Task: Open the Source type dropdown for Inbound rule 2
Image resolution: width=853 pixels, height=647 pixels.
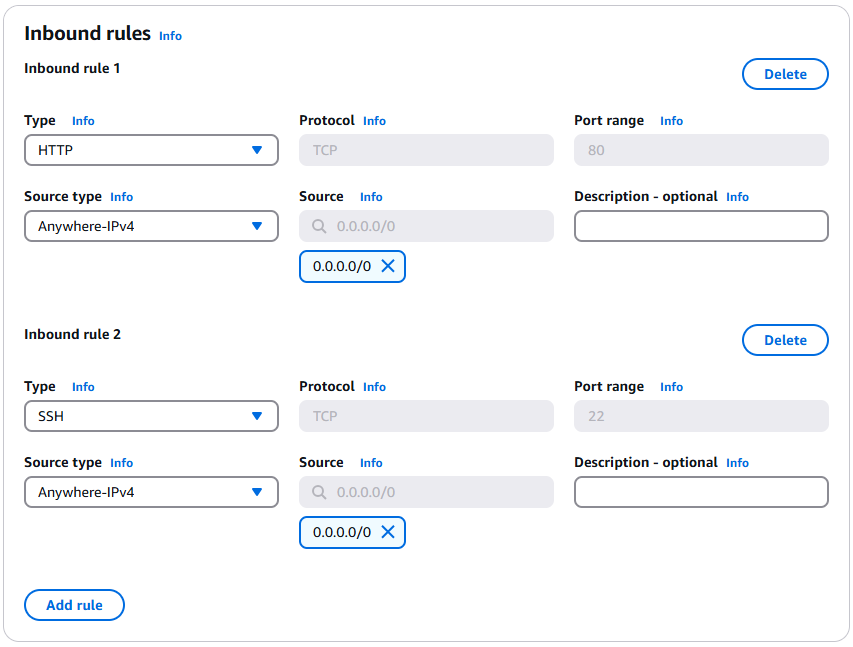Action: (x=151, y=492)
